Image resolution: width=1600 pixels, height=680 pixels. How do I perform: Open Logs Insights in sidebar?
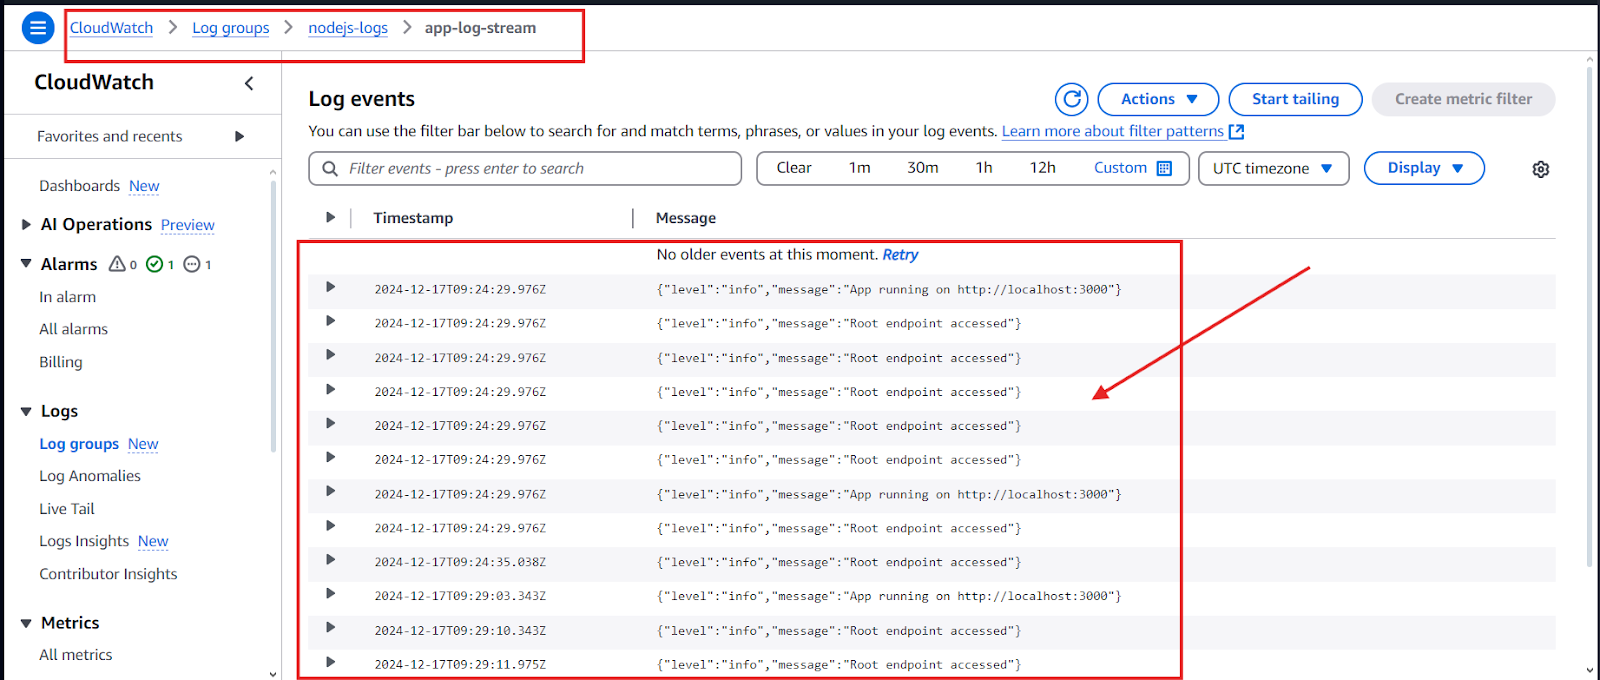(84, 541)
